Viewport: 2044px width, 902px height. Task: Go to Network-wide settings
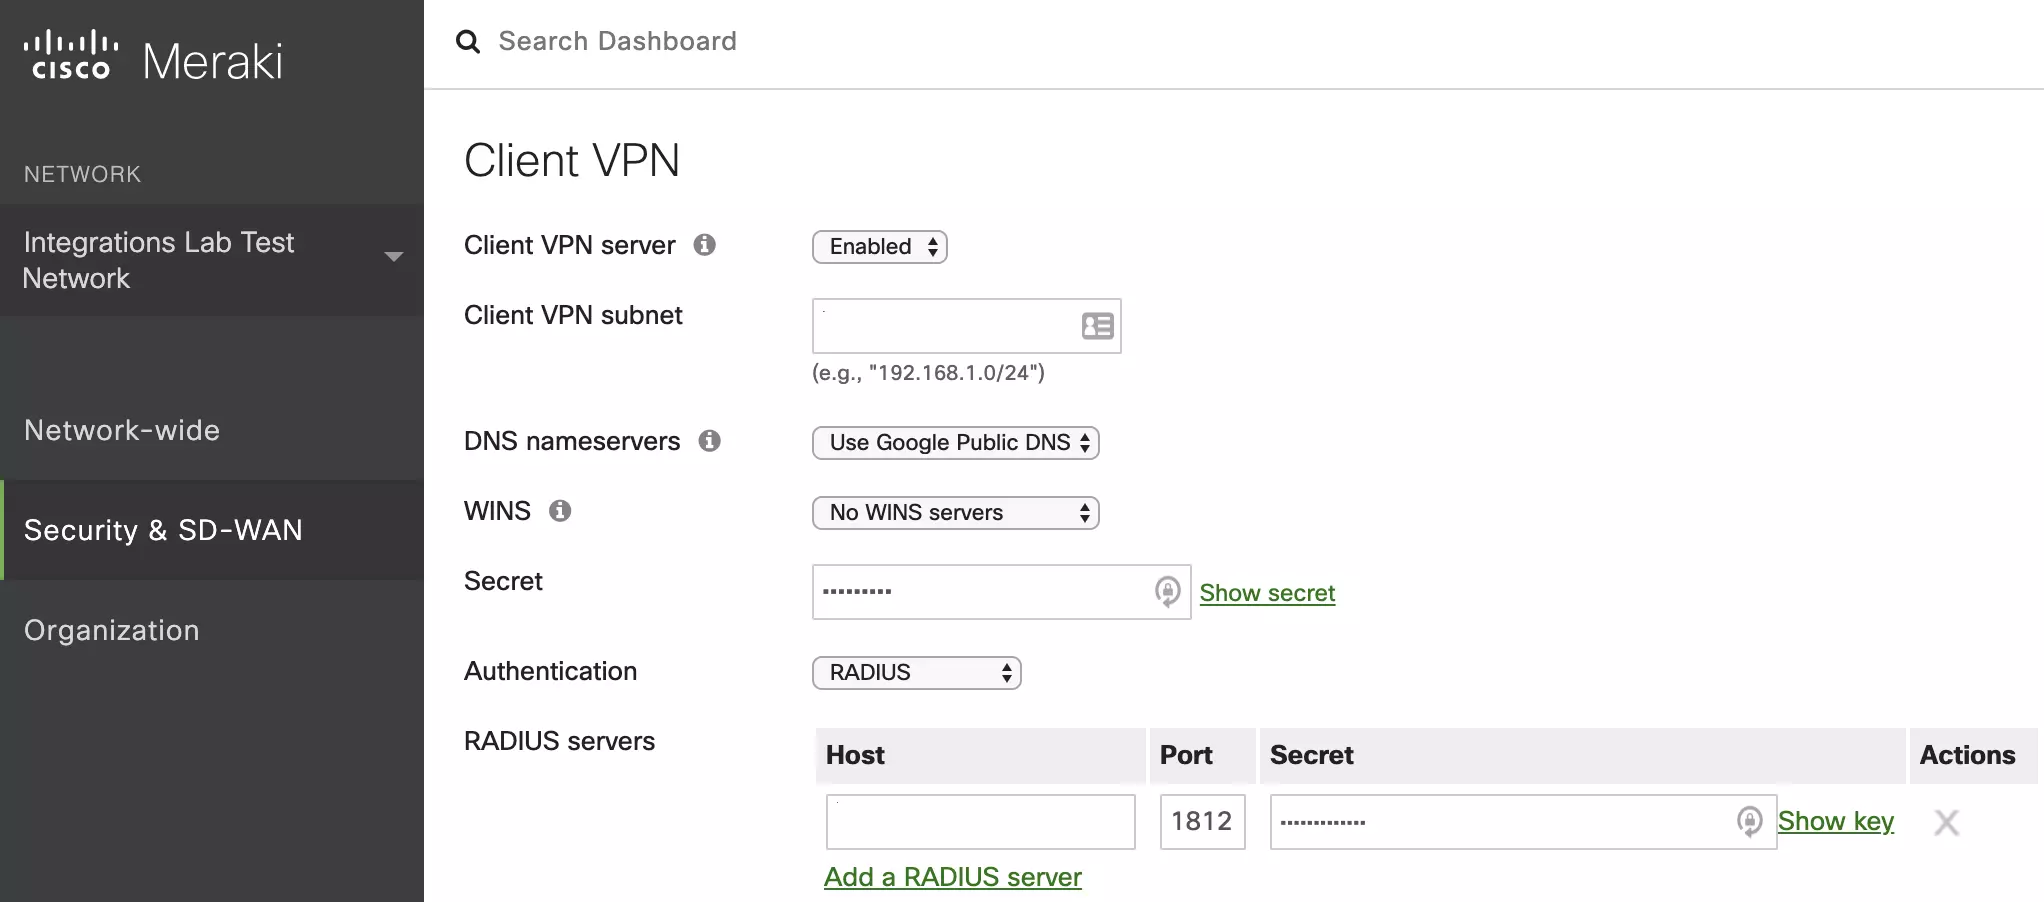pos(122,430)
